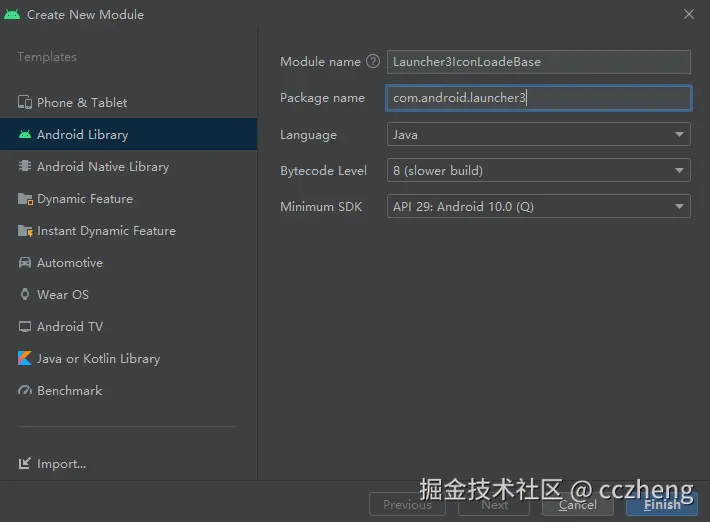Choose Instant Dynamic Feature template
Viewport: 710px width, 522px height.
coord(129,231)
